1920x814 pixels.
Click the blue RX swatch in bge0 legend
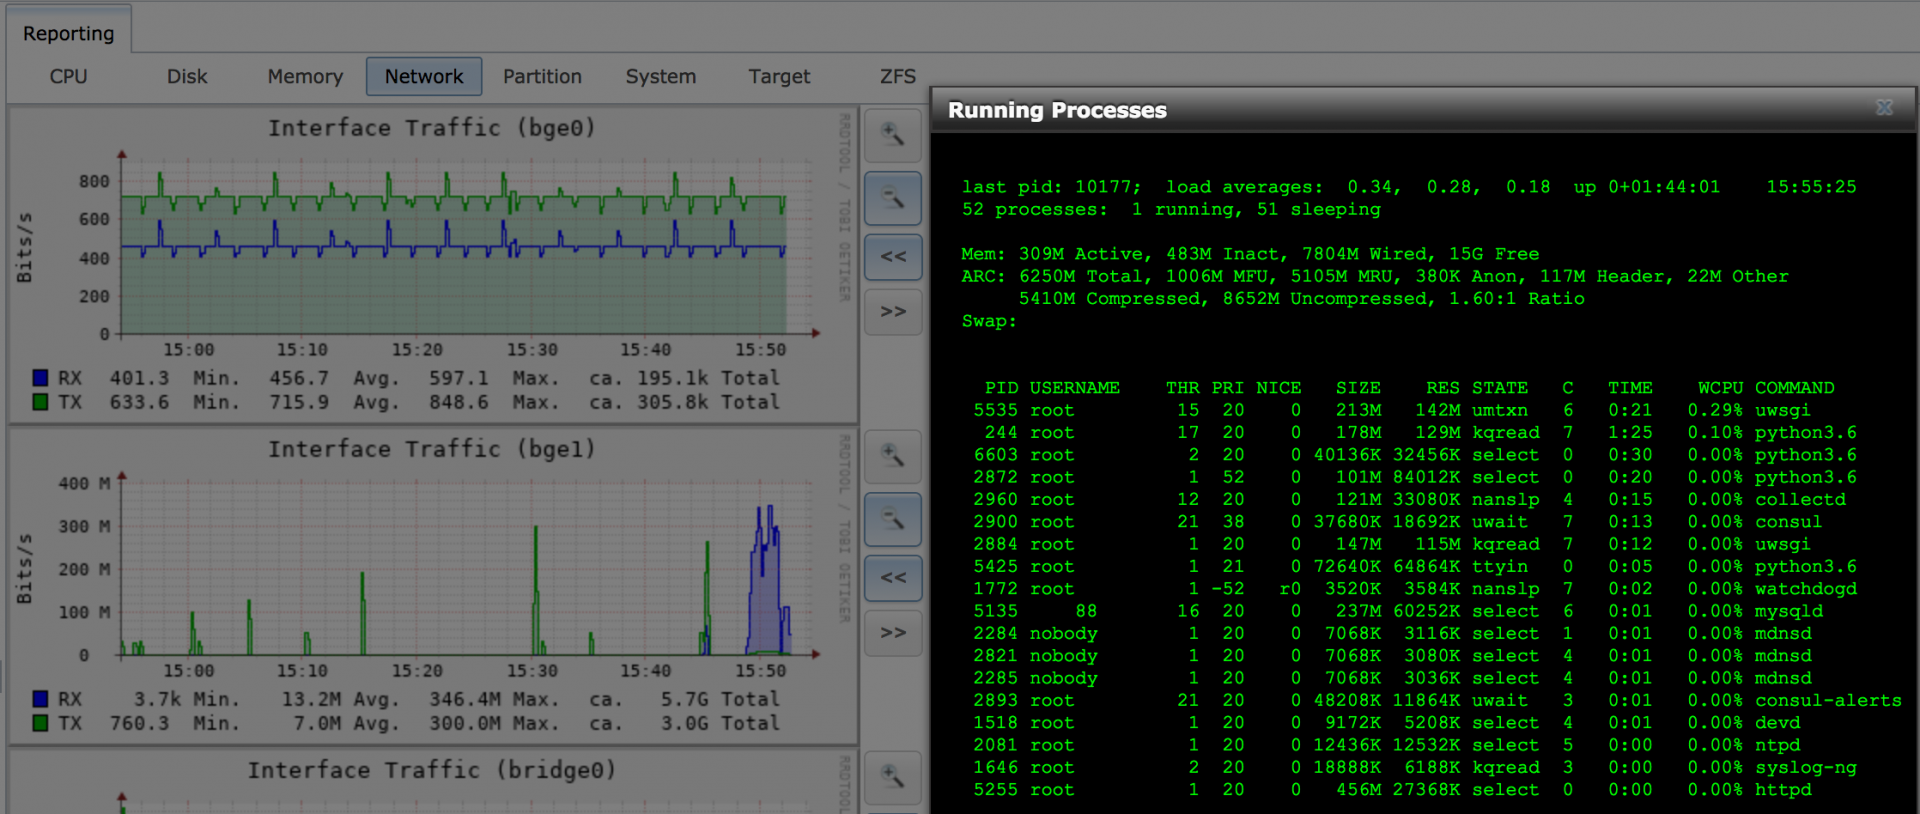pyautogui.click(x=40, y=378)
